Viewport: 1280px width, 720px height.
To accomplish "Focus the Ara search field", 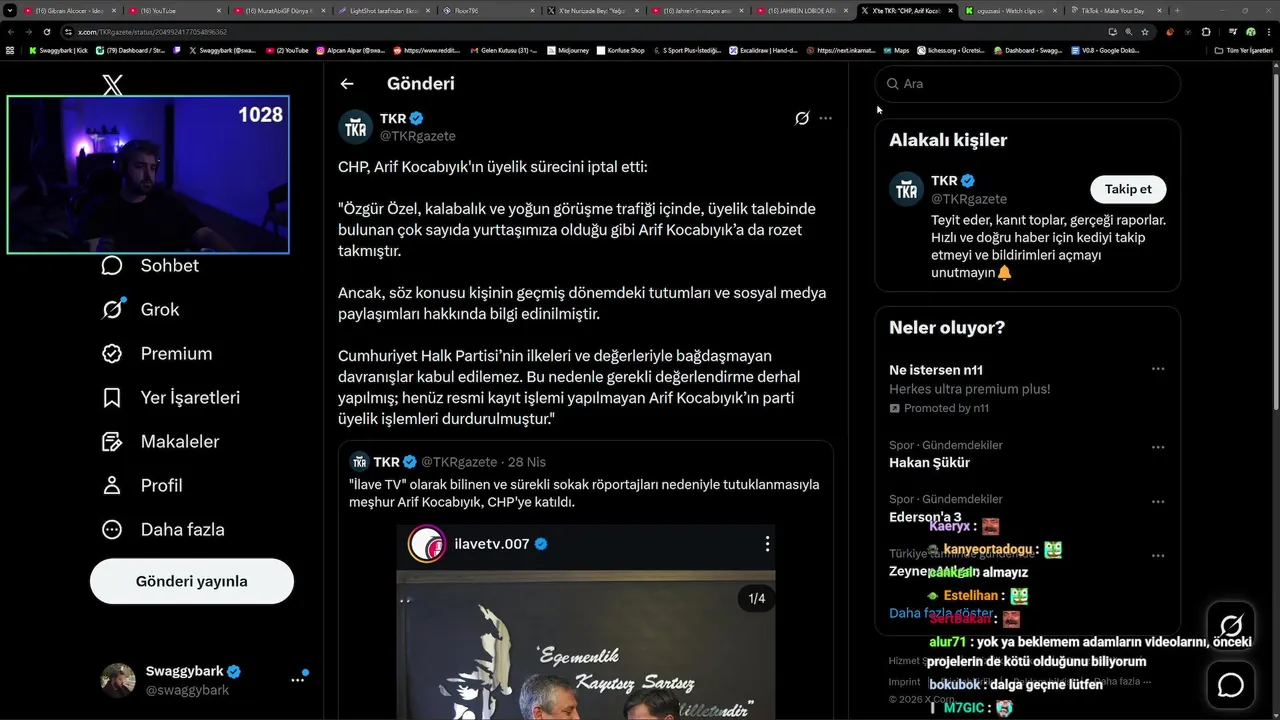I will tap(1028, 84).
